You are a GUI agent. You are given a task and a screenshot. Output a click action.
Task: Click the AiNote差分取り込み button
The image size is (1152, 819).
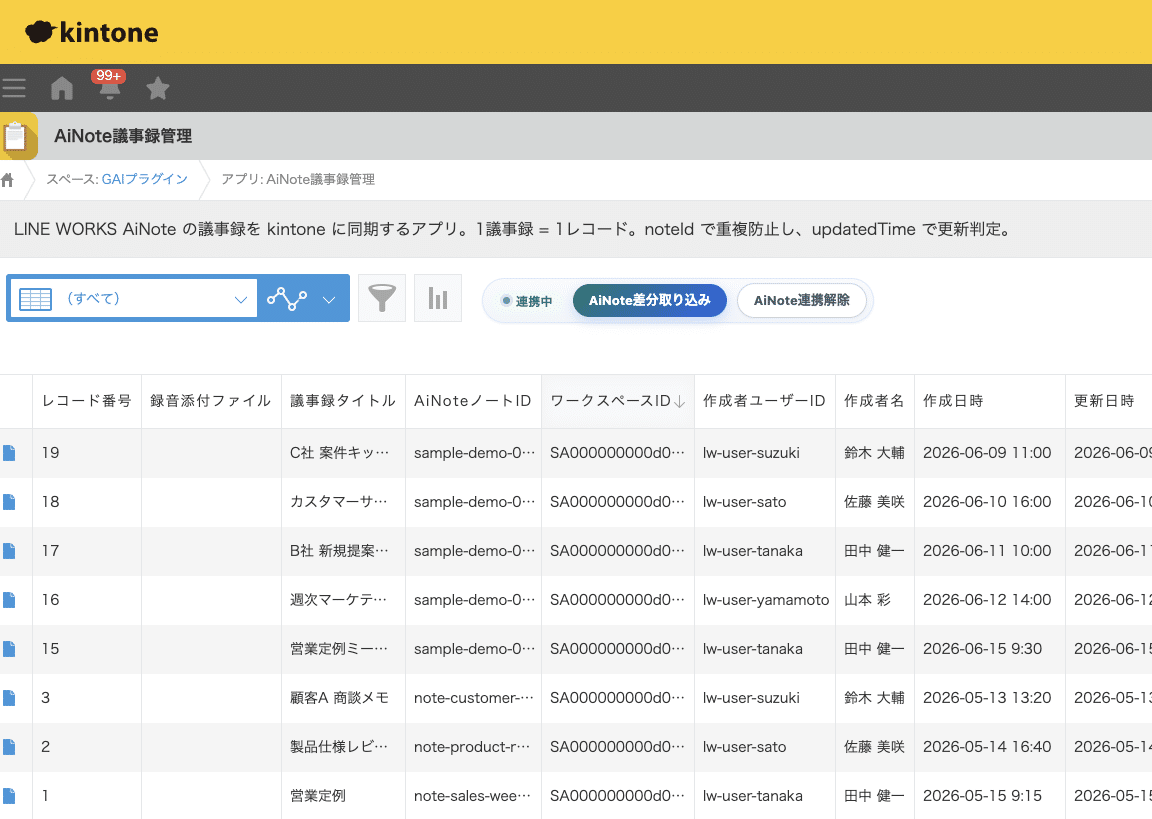click(649, 300)
